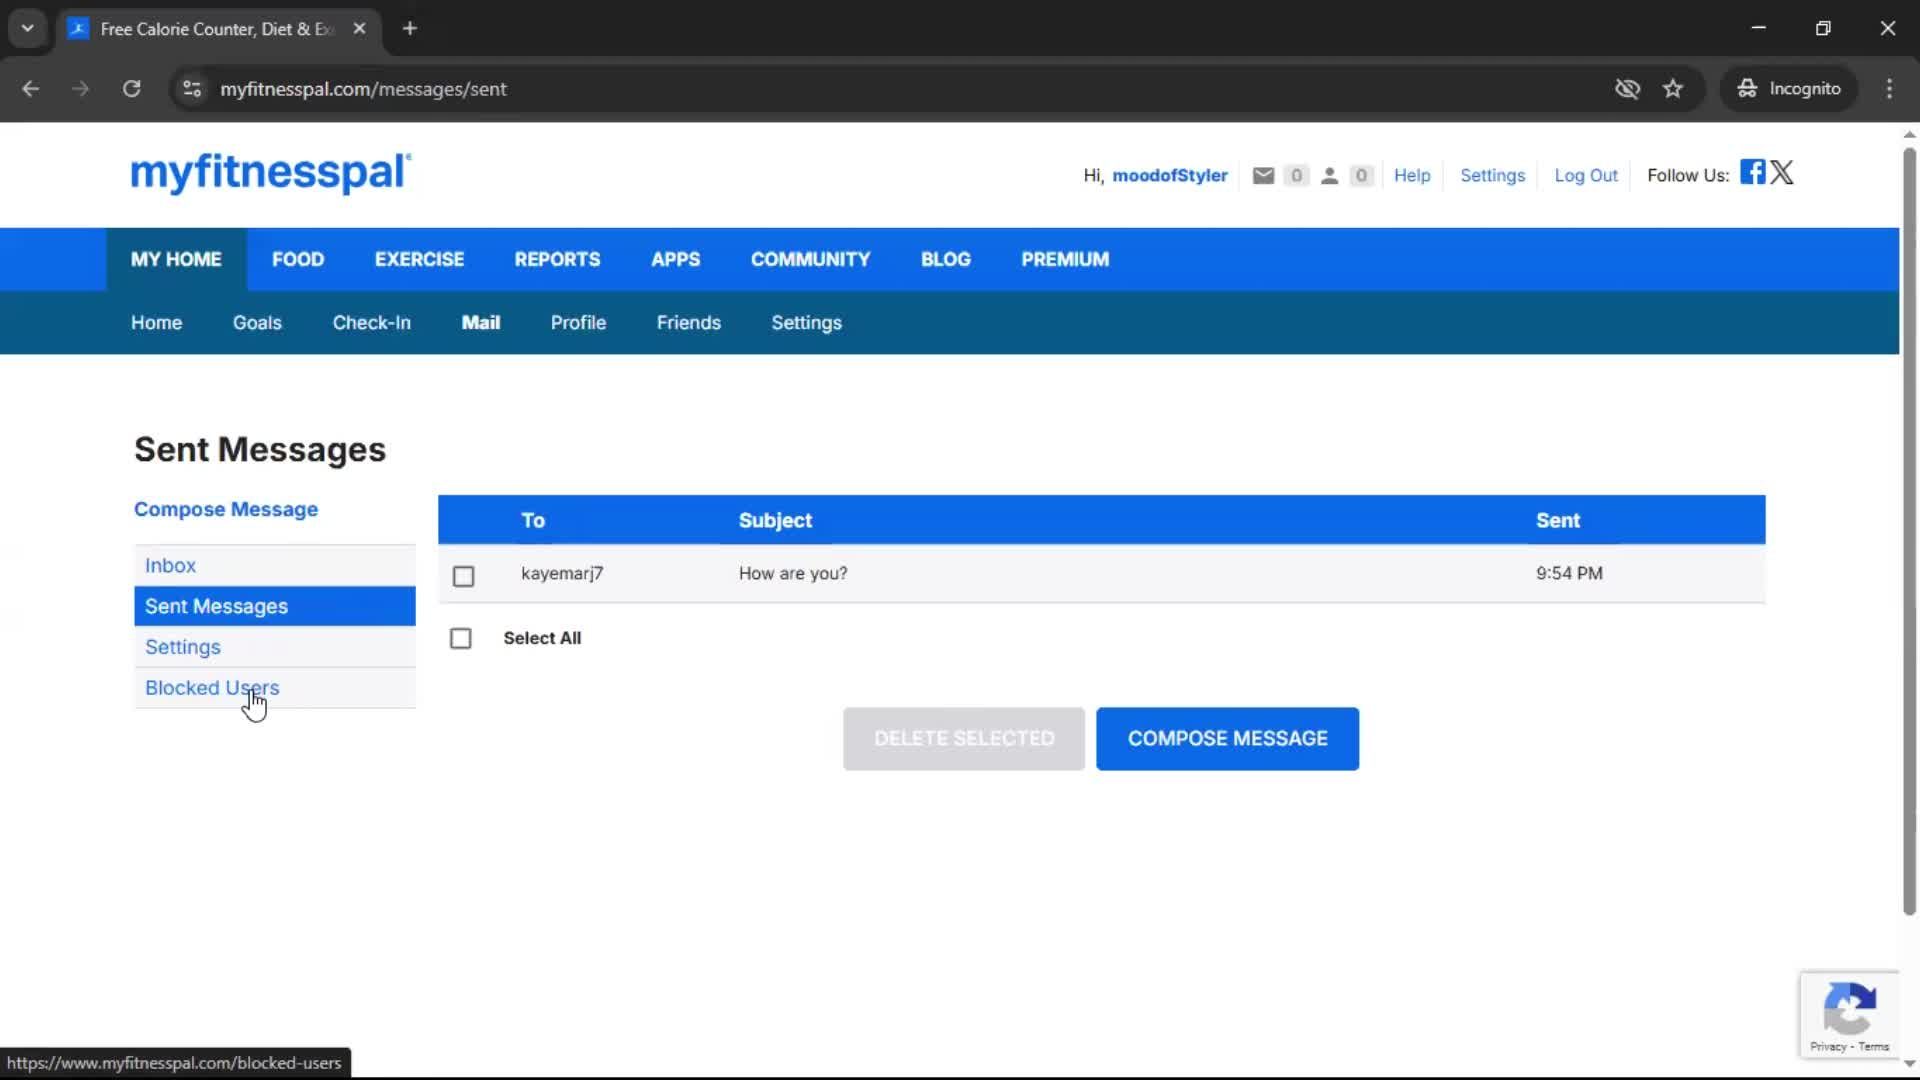Click the 9:54 PM sent time

pyautogui.click(x=1569, y=574)
